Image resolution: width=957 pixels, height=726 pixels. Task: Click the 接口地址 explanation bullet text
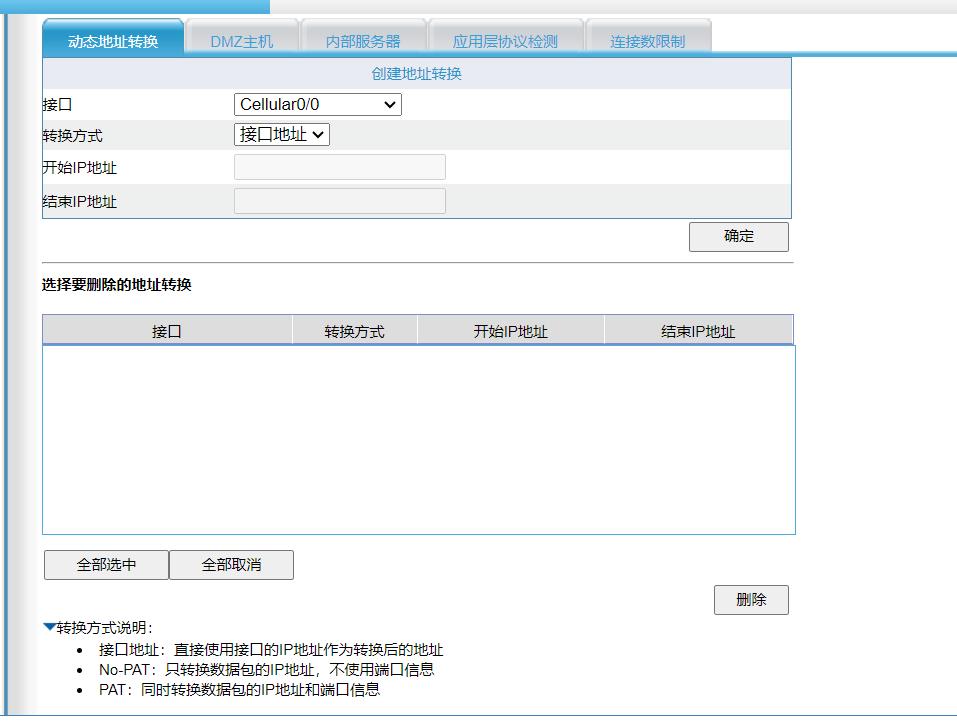point(271,650)
